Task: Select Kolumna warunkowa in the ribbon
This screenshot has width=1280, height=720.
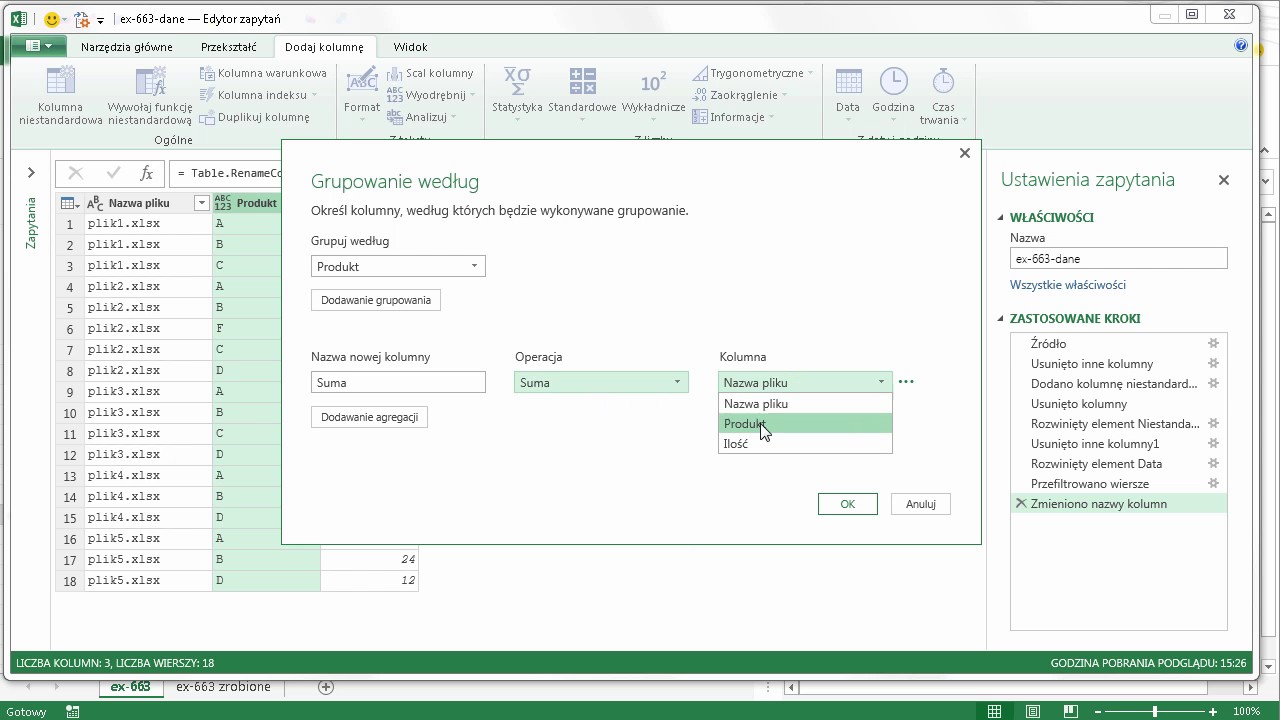Action: coord(263,73)
